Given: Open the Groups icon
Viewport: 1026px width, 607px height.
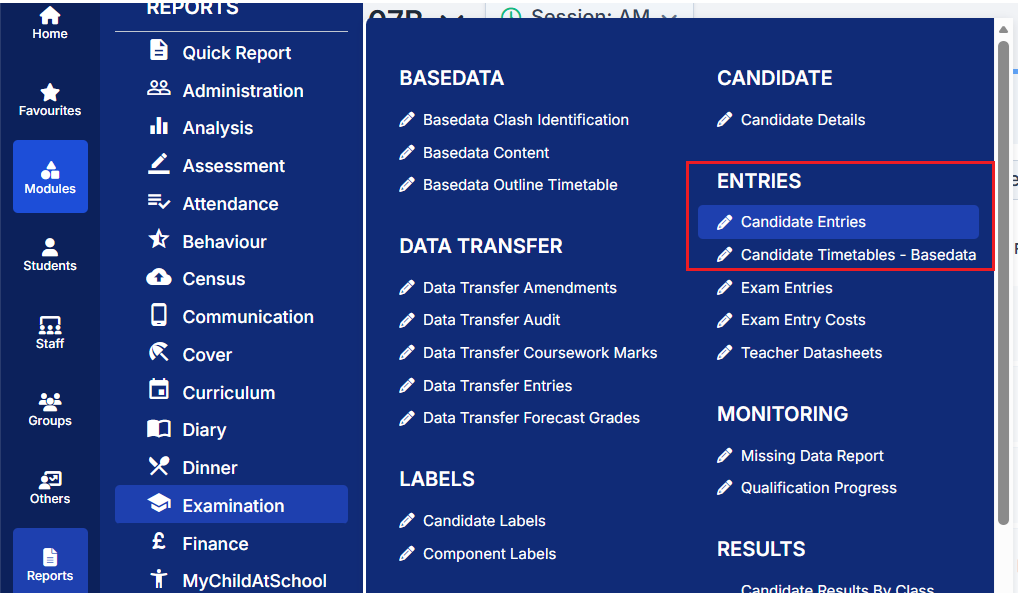Looking at the screenshot, I should point(50,409).
